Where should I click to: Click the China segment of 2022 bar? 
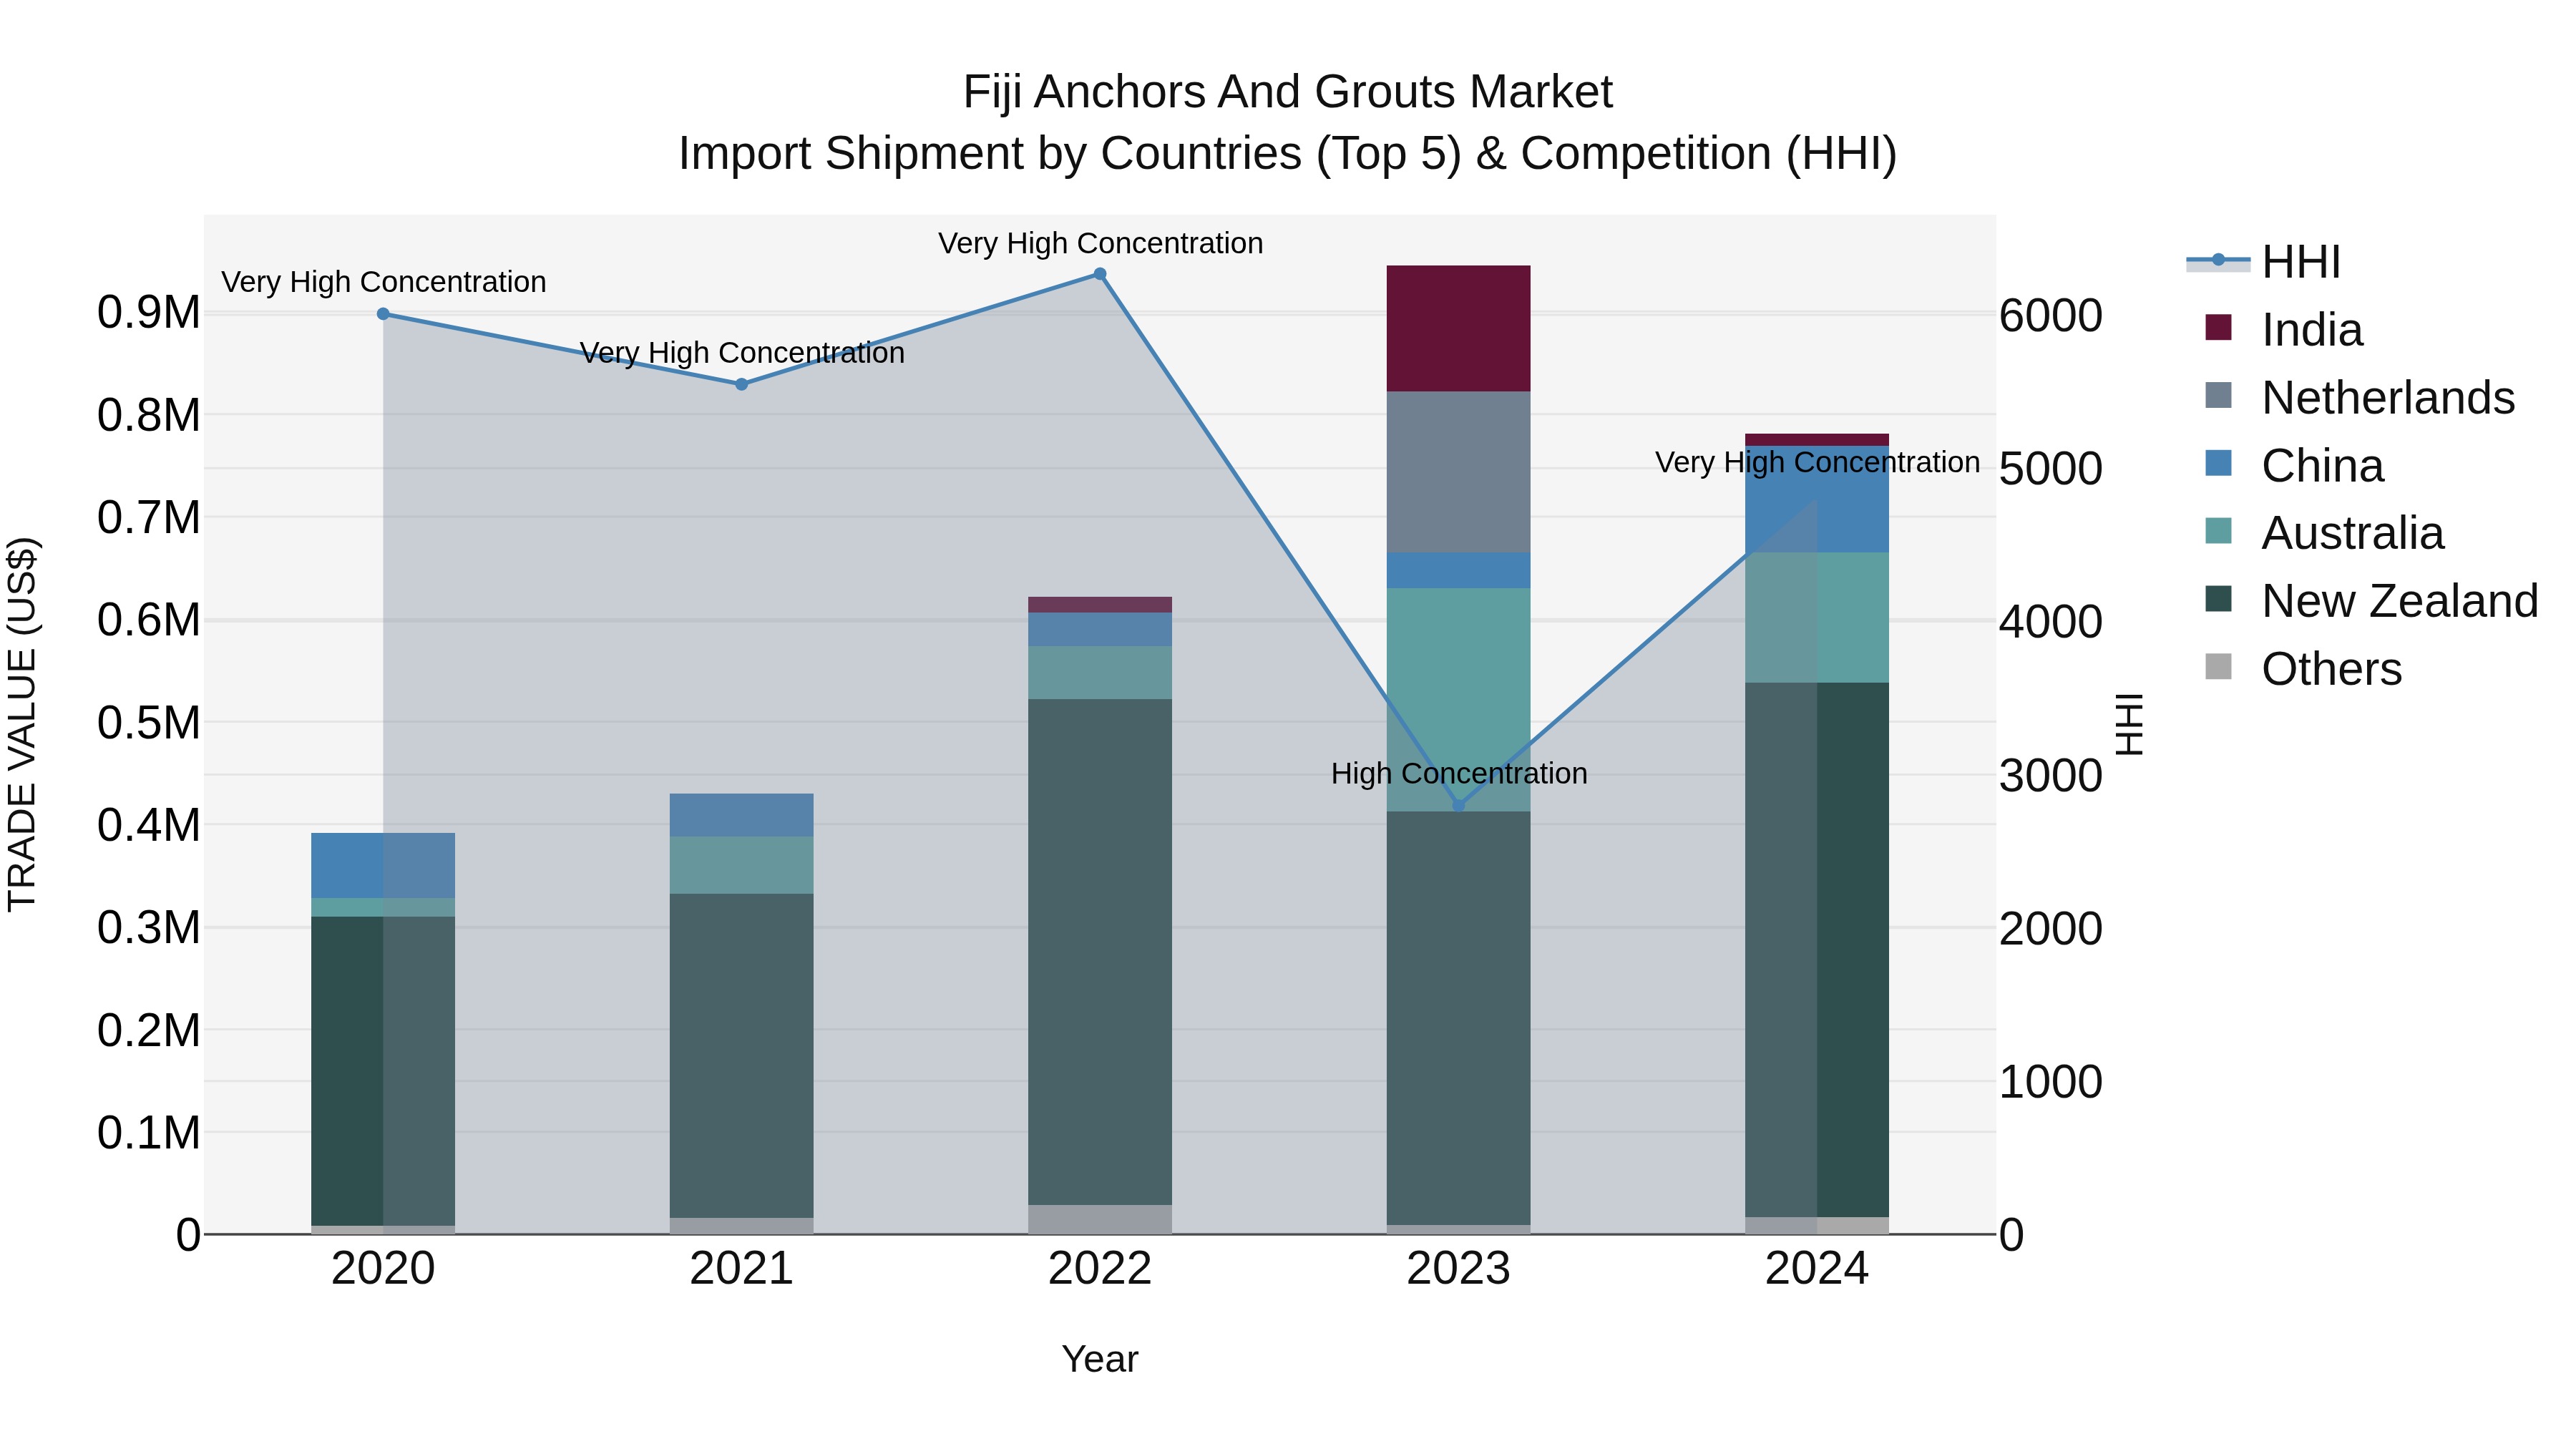click(1100, 630)
